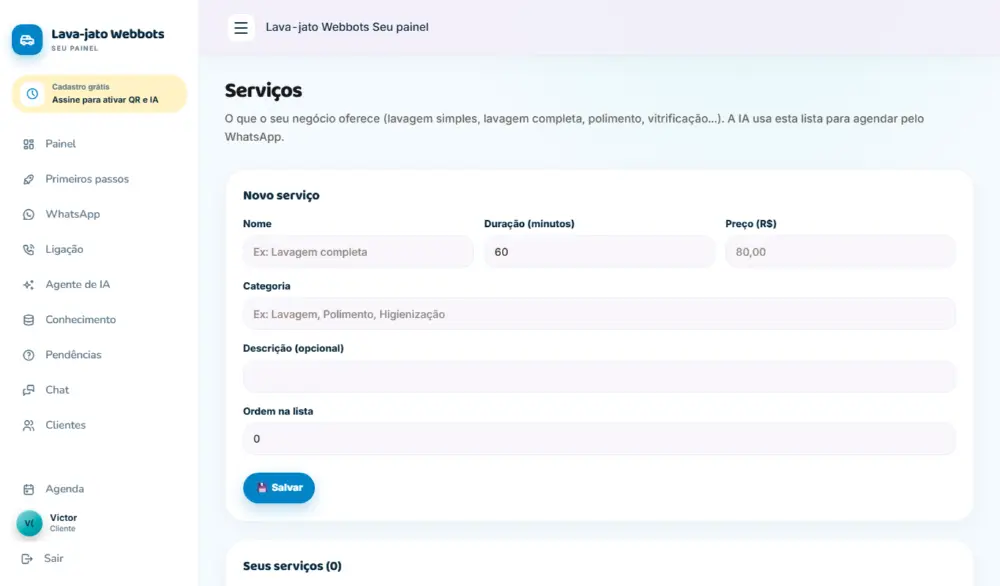Click the Lava-jato Webbots brand title
Image resolution: width=1000 pixels, height=586 pixels.
(108, 34)
